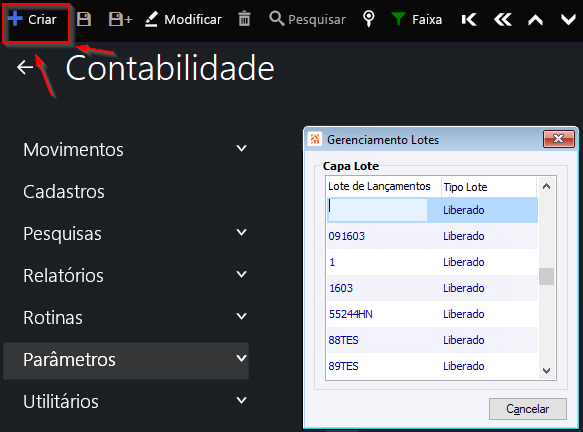Go back with the left arrow

click(x=25, y=67)
